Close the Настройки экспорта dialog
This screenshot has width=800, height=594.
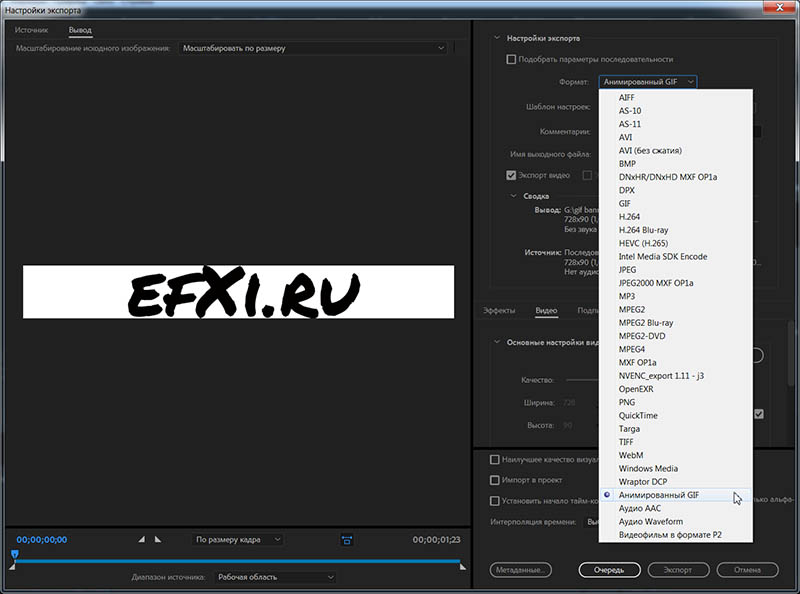[x=780, y=7]
